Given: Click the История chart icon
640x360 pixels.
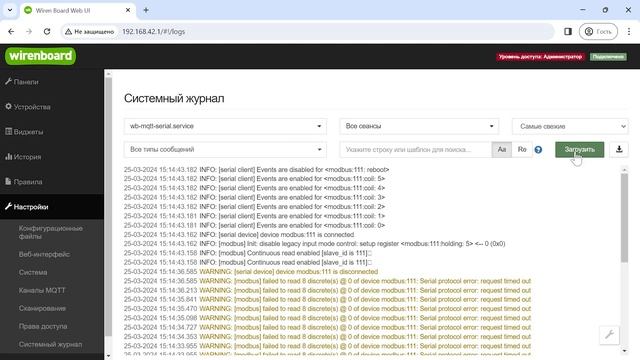Looking at the screenshot, I should click(8, 156).
